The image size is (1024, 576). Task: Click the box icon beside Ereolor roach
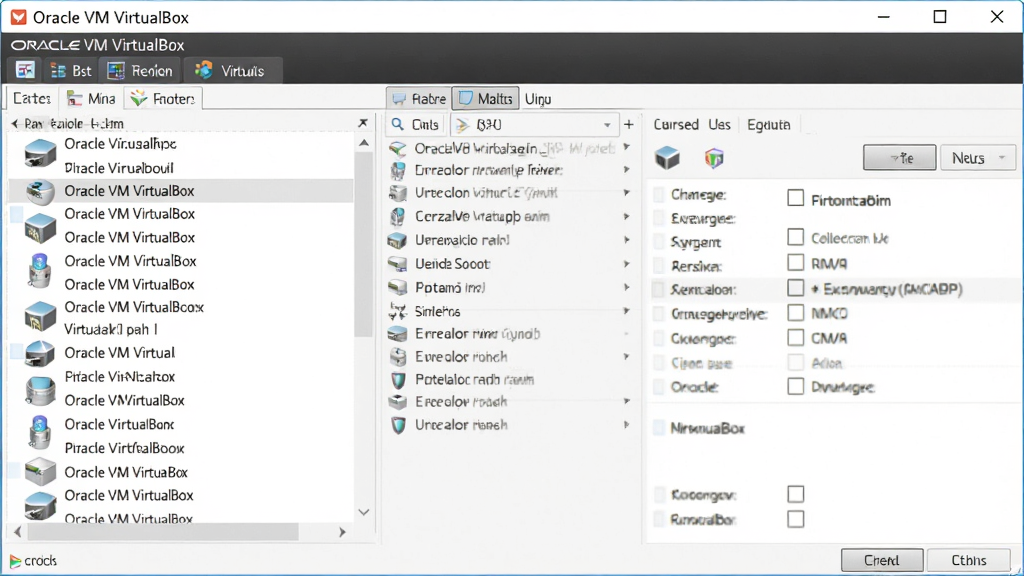click(398, 402)
